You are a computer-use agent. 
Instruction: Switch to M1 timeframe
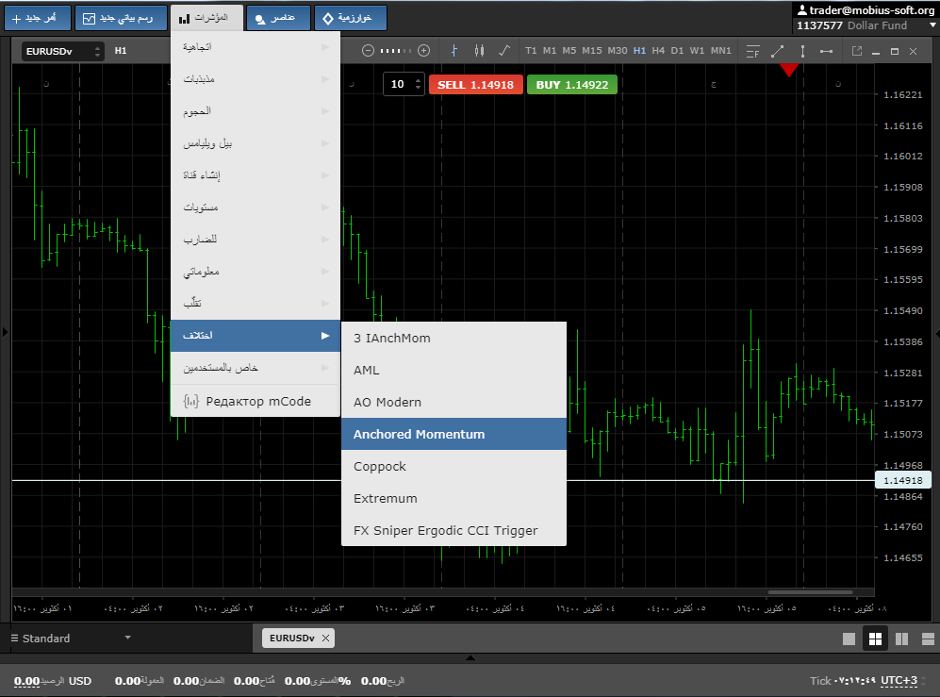pos(550,51)
